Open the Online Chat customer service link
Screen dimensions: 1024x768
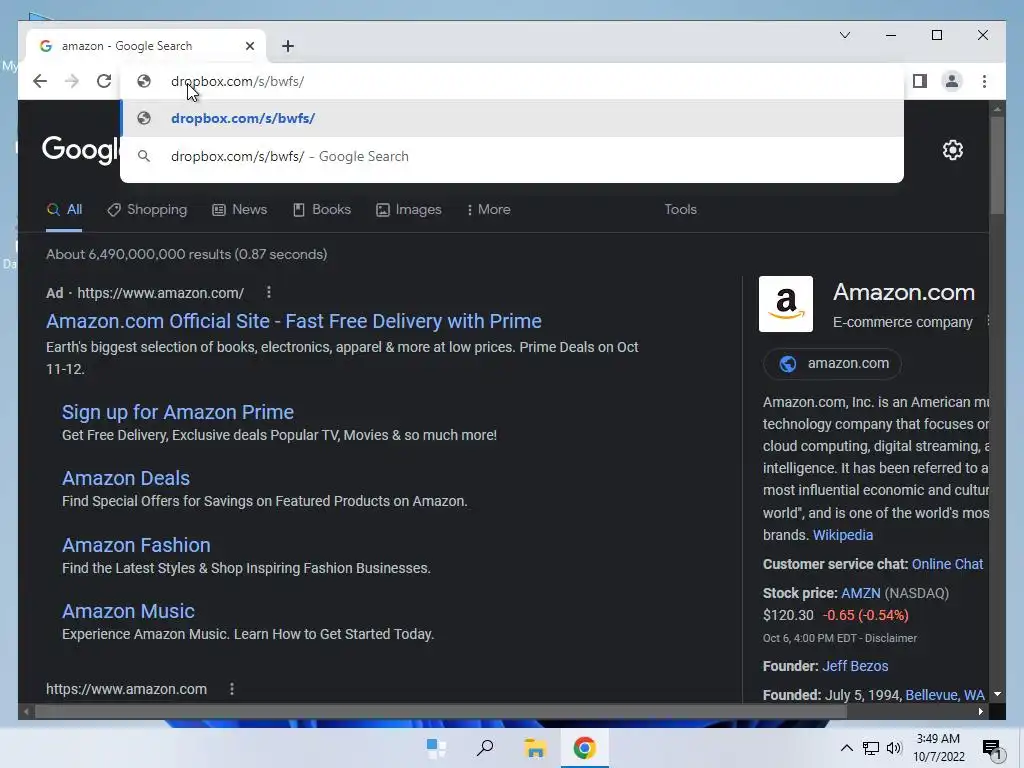947,564
